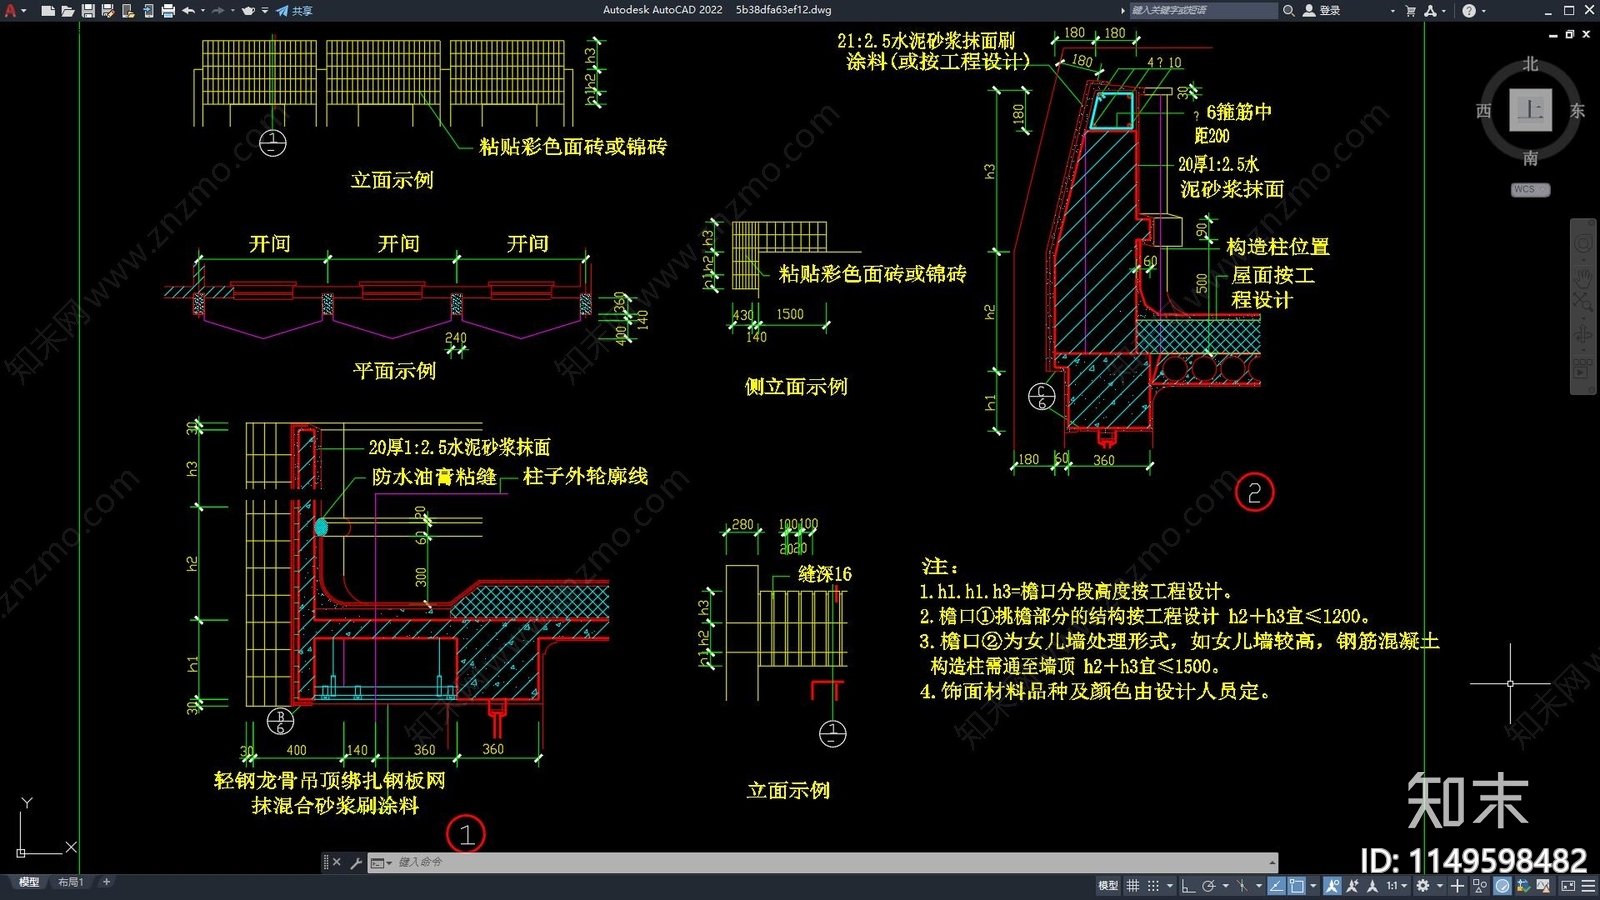Undo the last action
1600x900 pixels.
[x=188, y=10]
